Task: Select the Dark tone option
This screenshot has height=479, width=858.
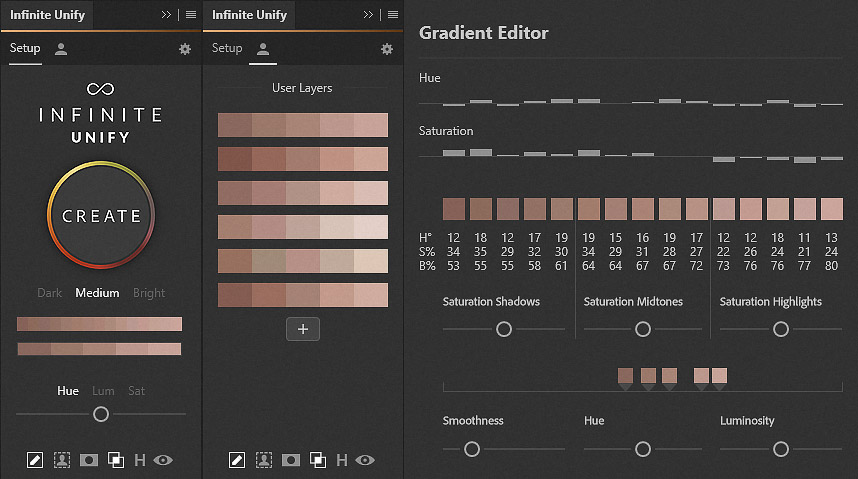Action: (50, 293)
